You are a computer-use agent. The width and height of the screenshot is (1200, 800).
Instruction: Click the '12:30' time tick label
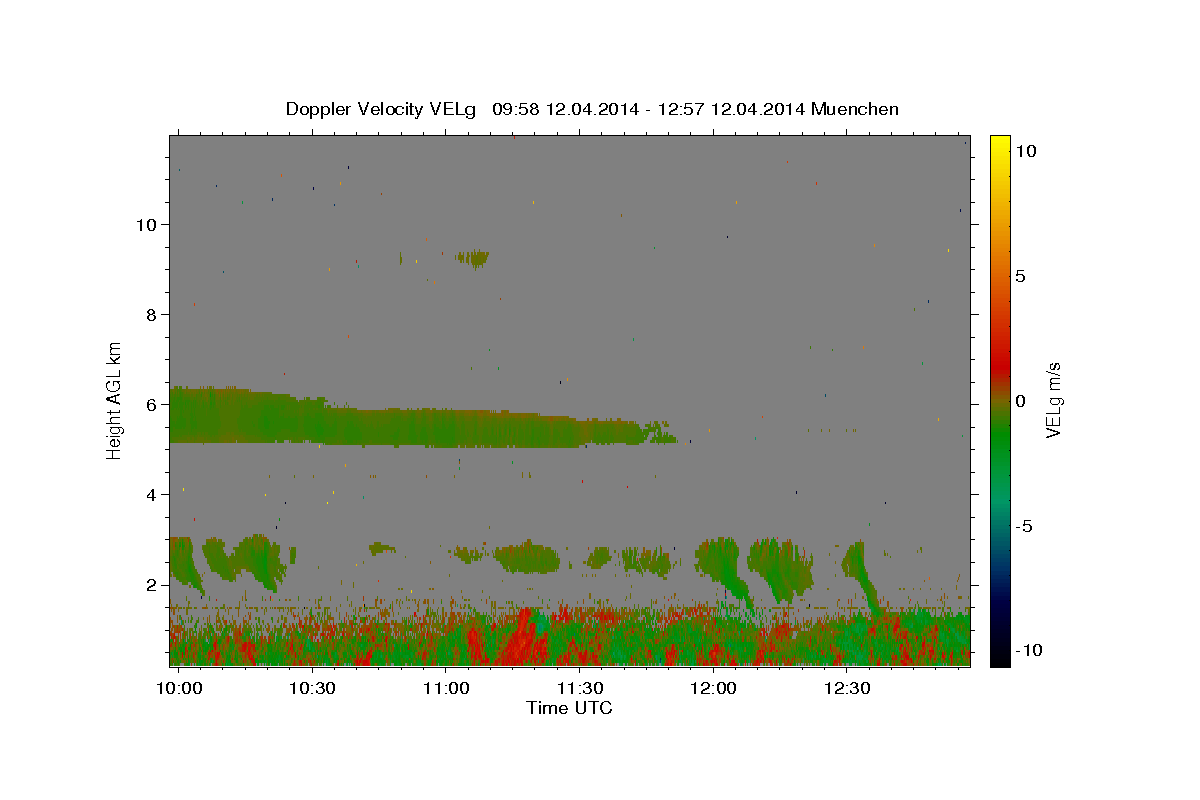click(846, 689)
